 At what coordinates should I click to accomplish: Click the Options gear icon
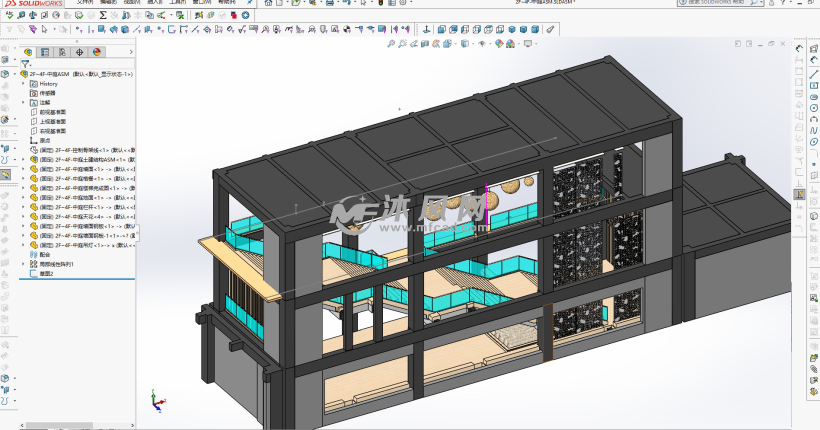click(x=403, y=3)
